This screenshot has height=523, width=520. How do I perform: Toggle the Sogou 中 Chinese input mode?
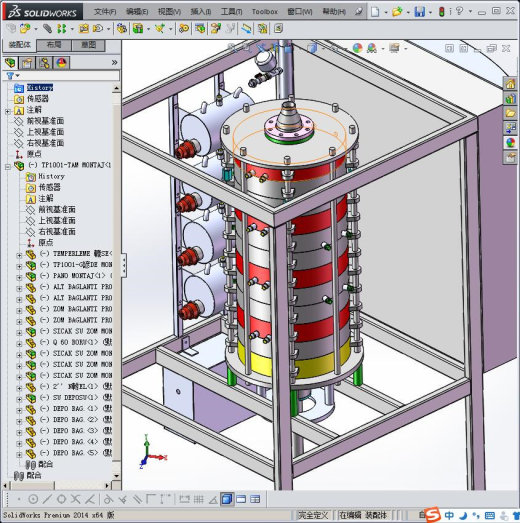(449, 515)
